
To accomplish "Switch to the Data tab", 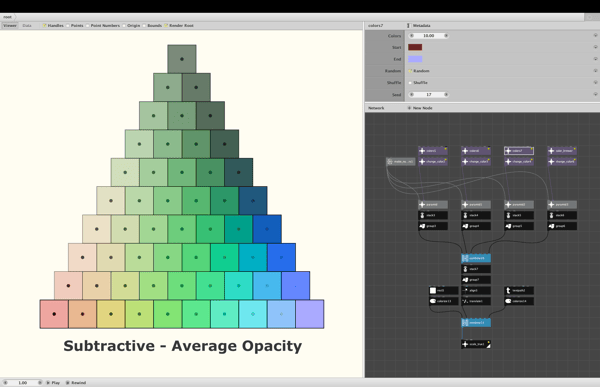I will (x=27, y=26).
